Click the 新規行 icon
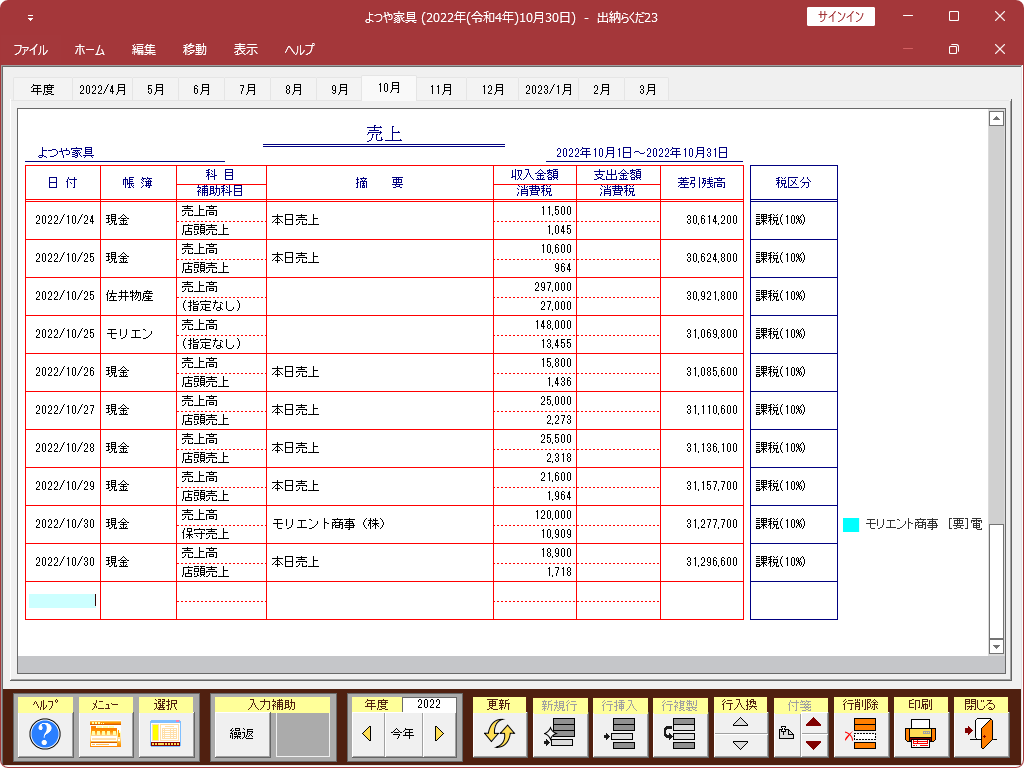1024x768 pixels. [x=560, y=734]
